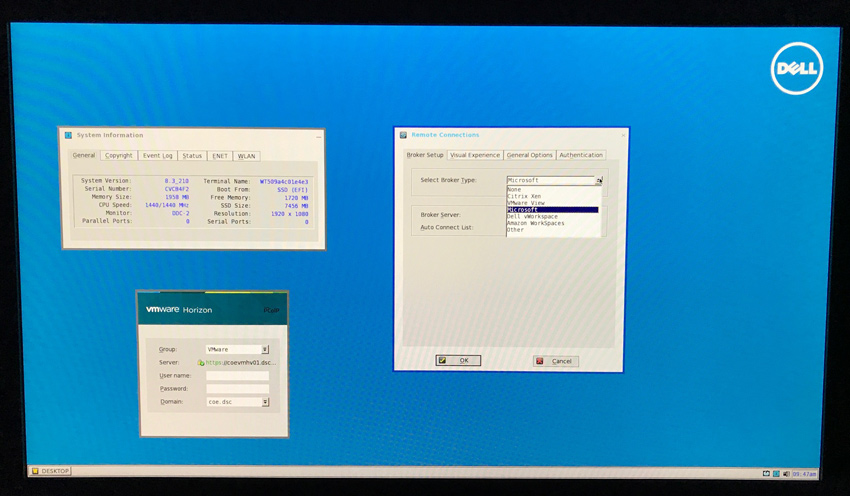Click the User name field in Horizon login

[x=237, y=376]
